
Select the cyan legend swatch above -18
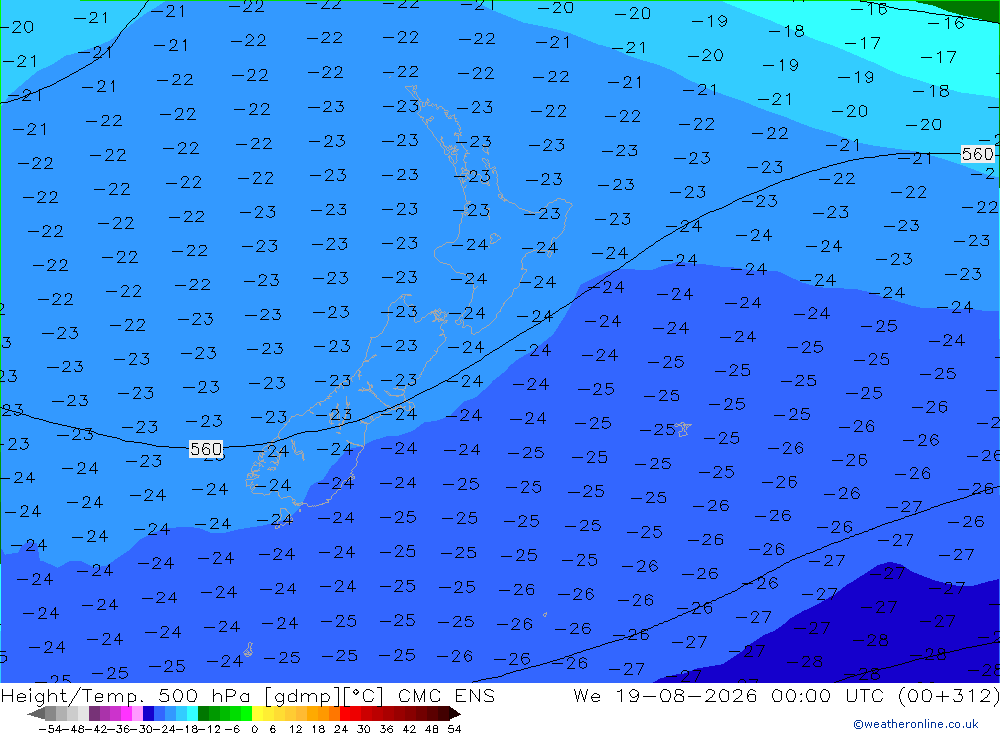pos(192,713)
